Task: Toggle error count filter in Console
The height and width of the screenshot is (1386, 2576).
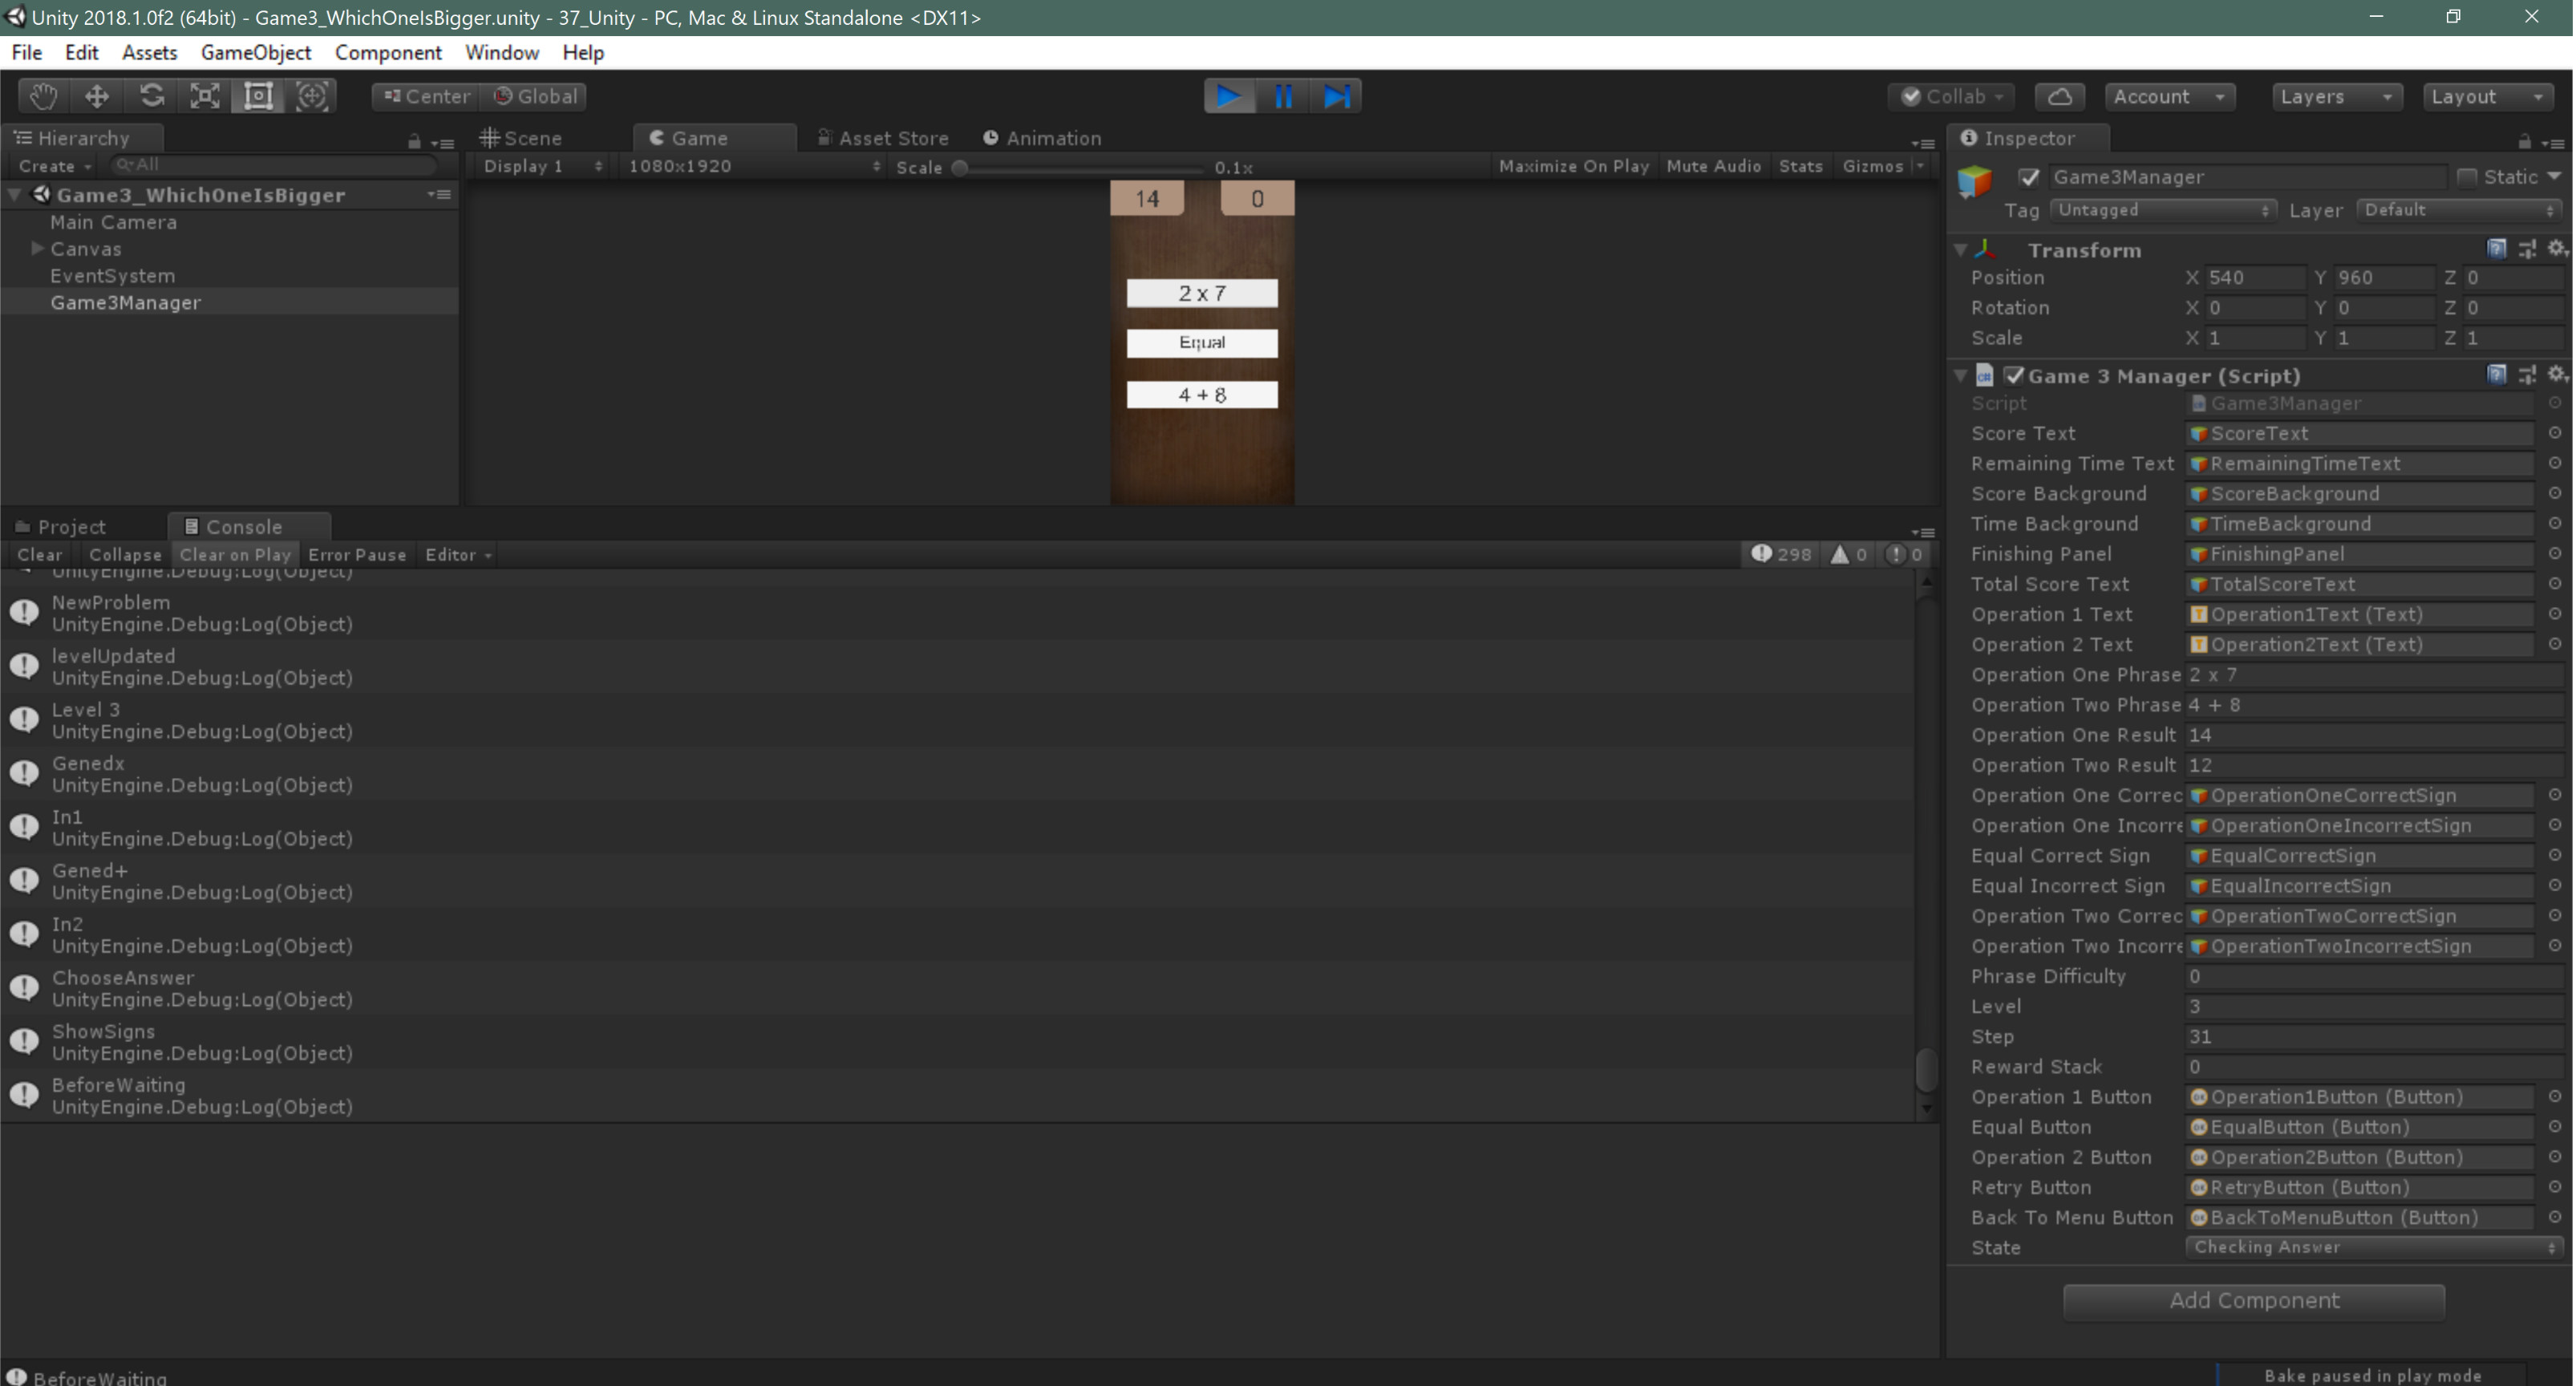Action: [x=1904, y=554]
